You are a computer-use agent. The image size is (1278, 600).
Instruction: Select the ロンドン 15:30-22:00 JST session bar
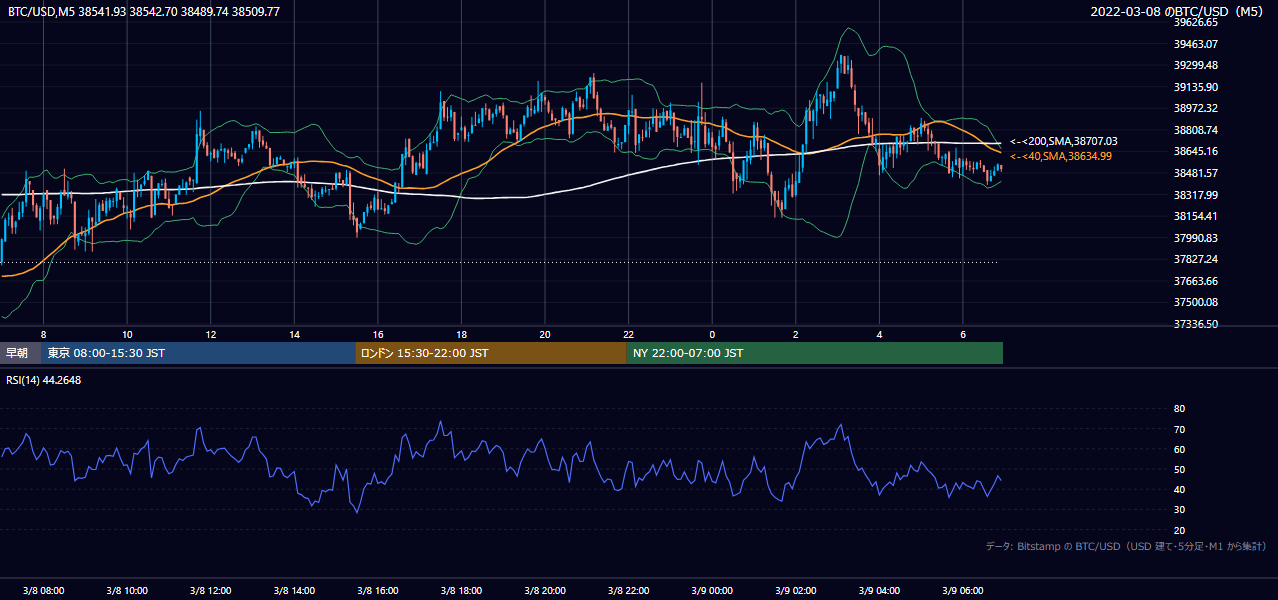tap(491, 353)
